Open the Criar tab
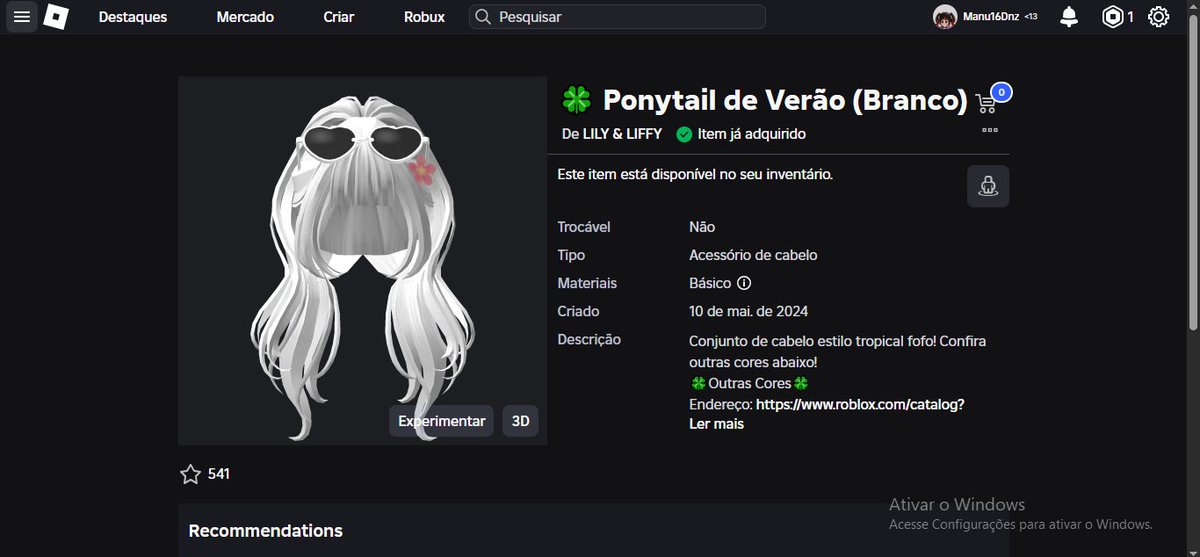This screenshot has height=557, width=1200. coord(339,17)
